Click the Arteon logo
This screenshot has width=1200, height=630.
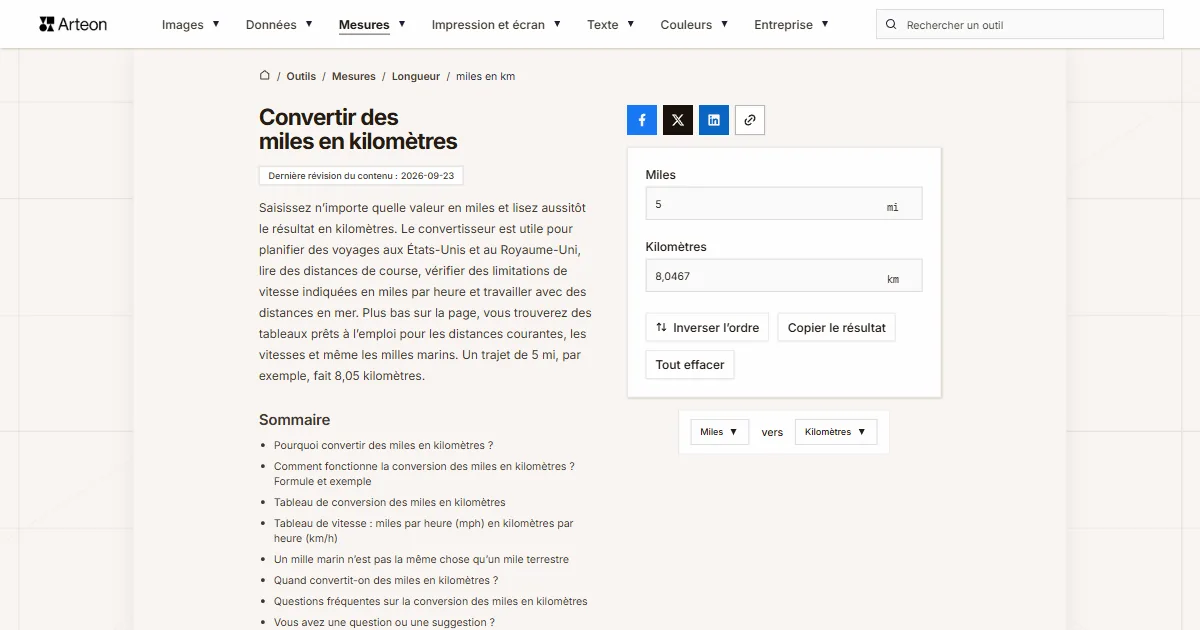[73, 24]
